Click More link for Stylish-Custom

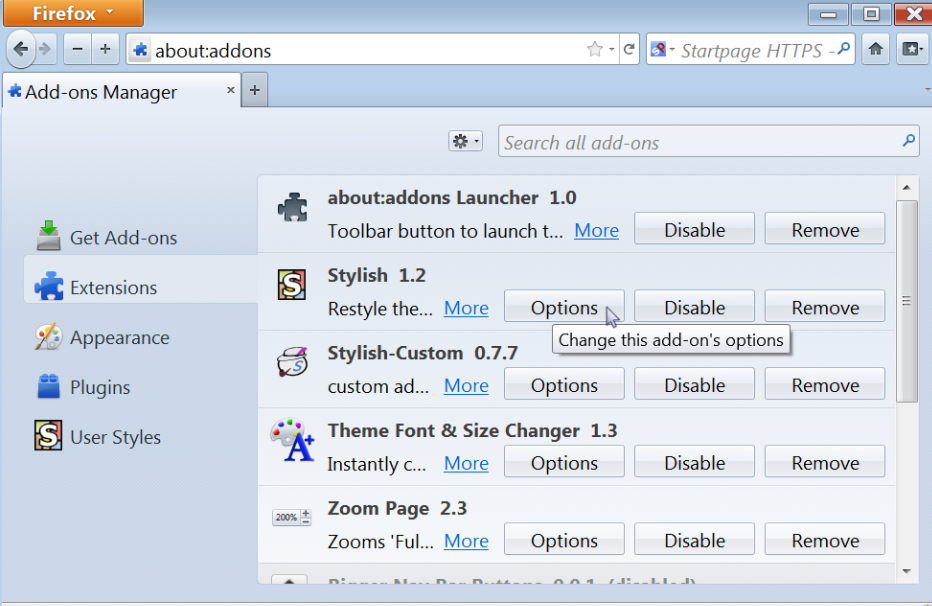point(466,386)
